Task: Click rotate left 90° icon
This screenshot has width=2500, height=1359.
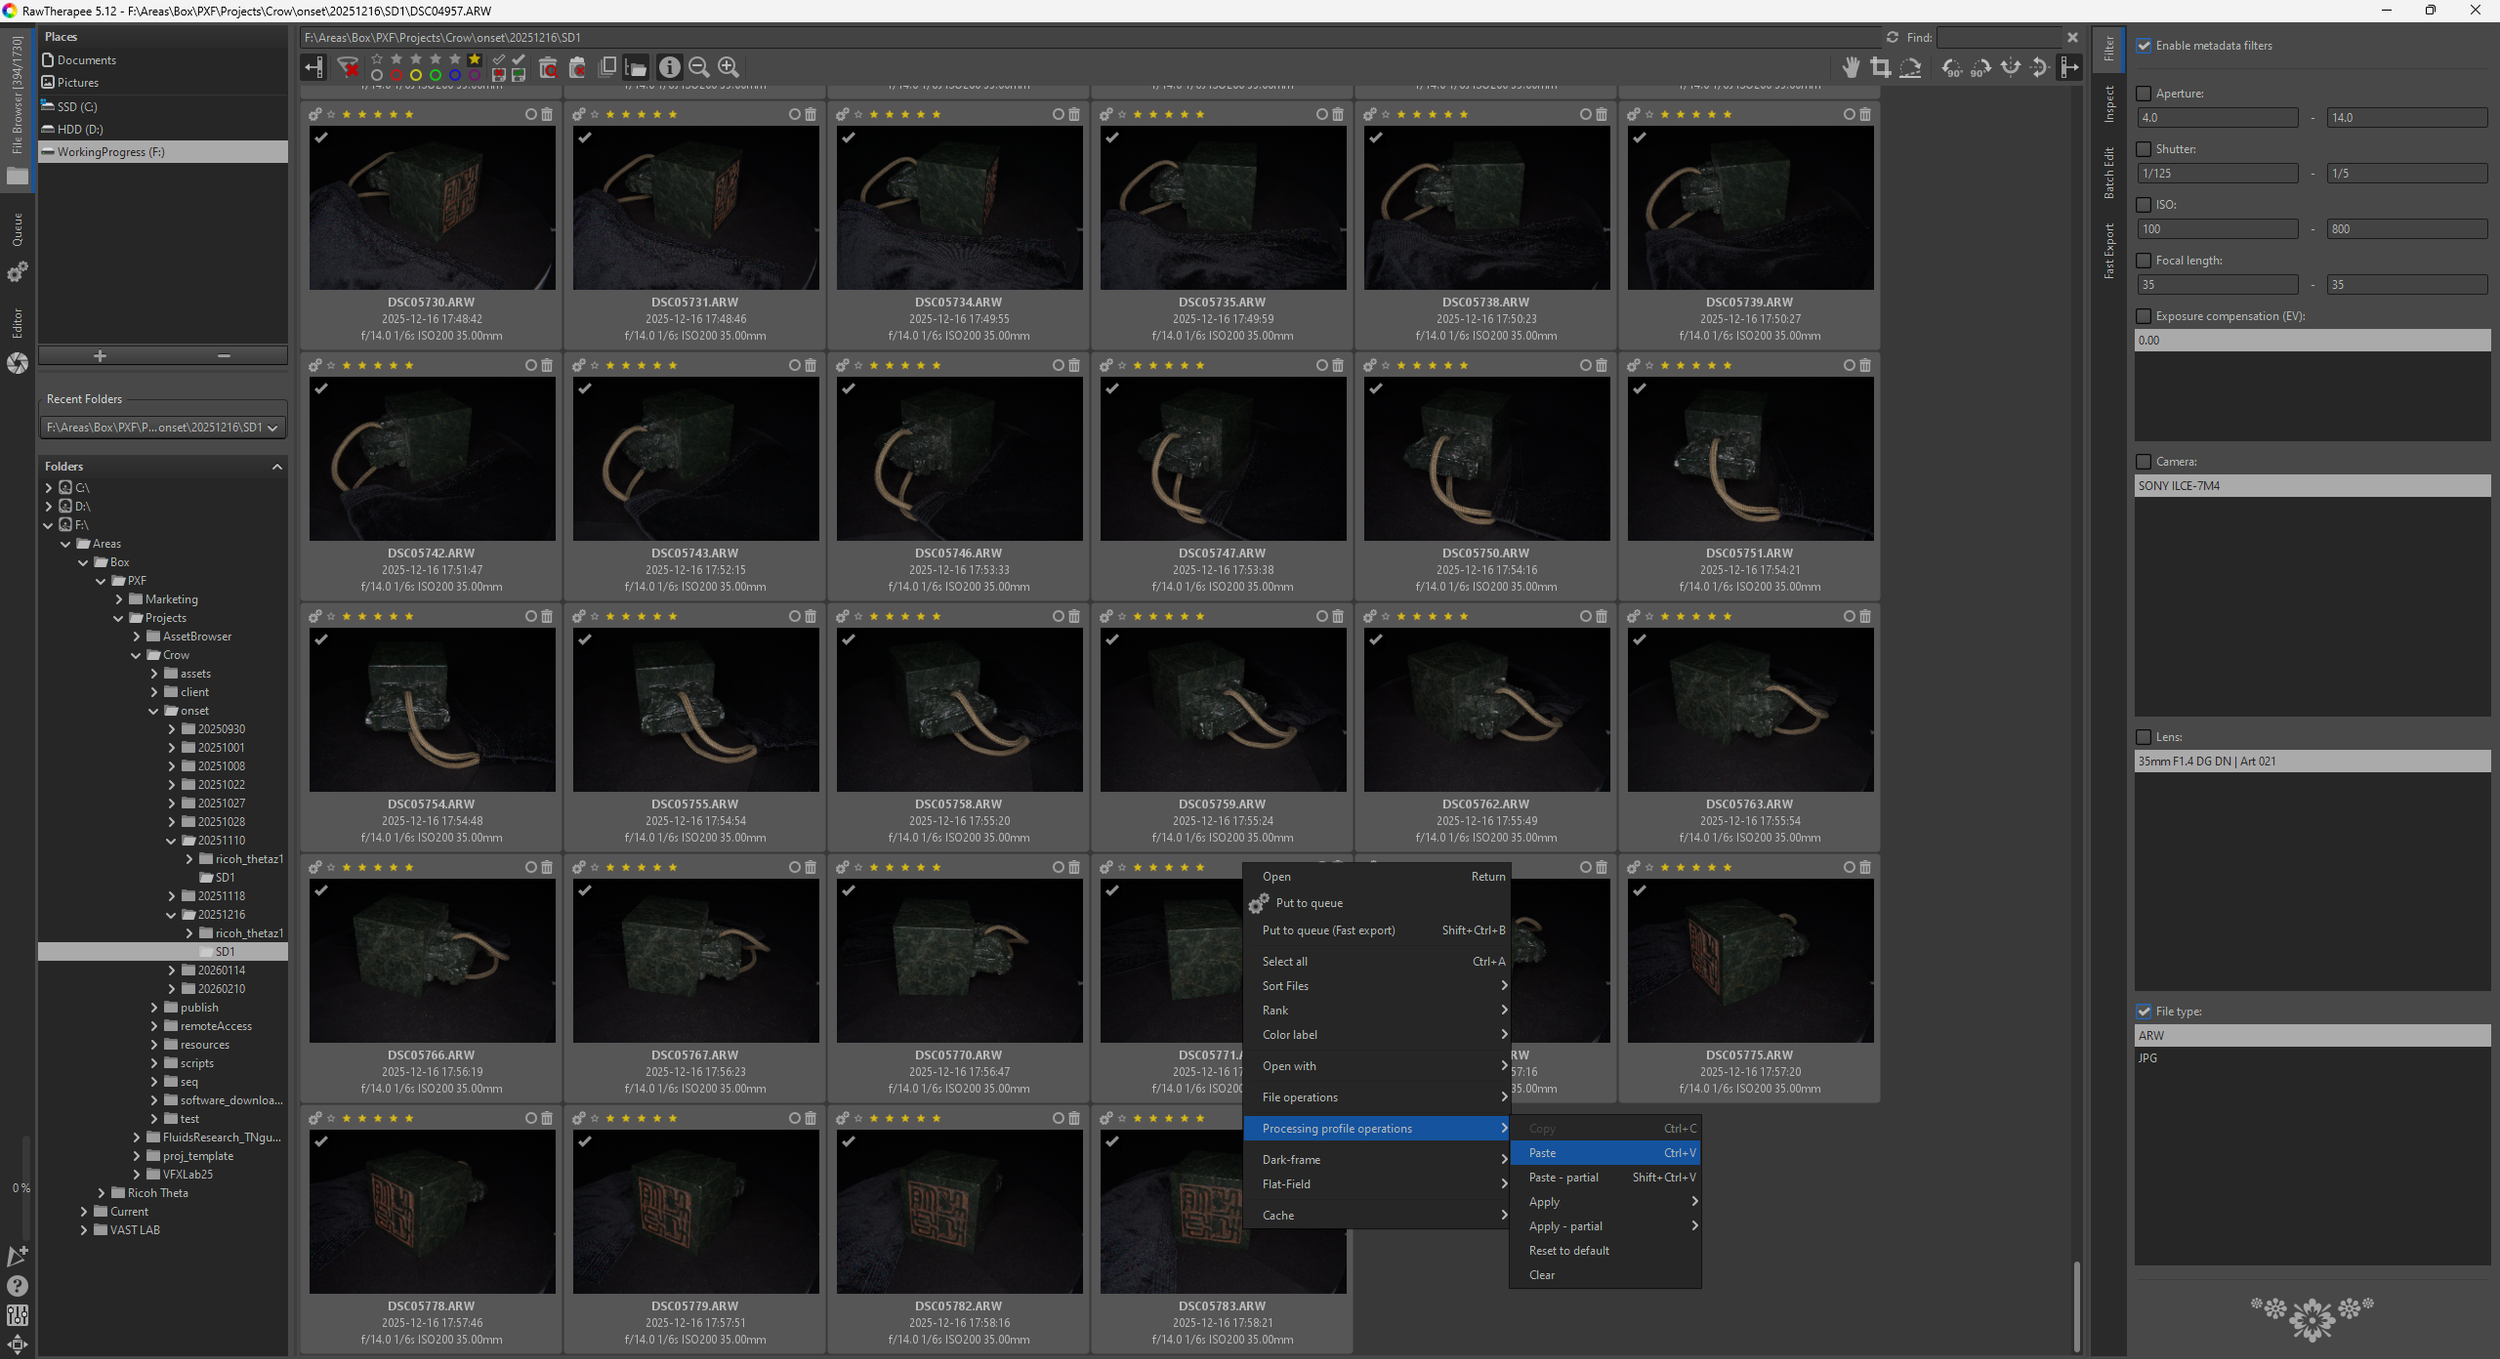Action: [x=1951, y=67]
